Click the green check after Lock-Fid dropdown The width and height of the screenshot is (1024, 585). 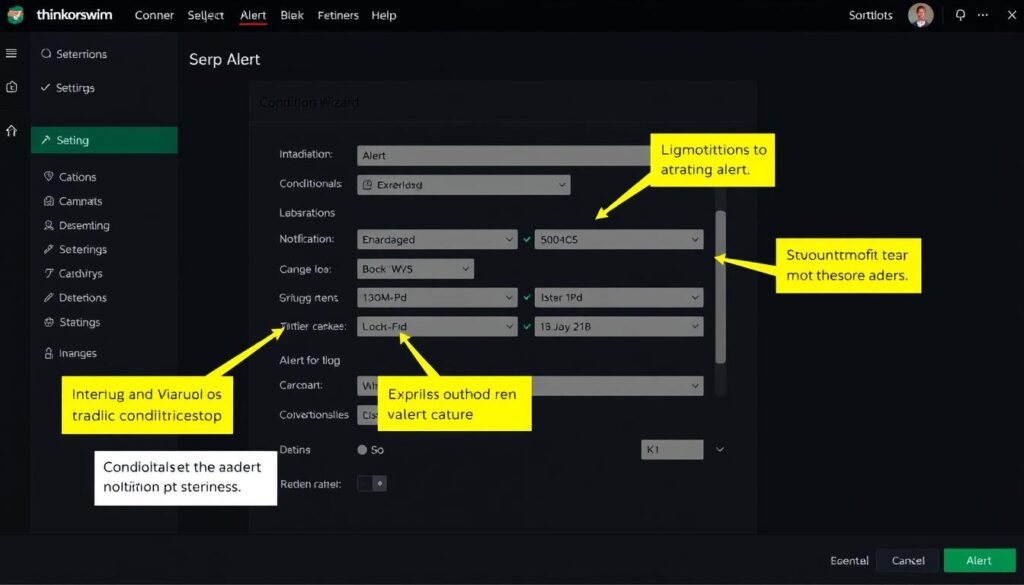tap(527, 326)
